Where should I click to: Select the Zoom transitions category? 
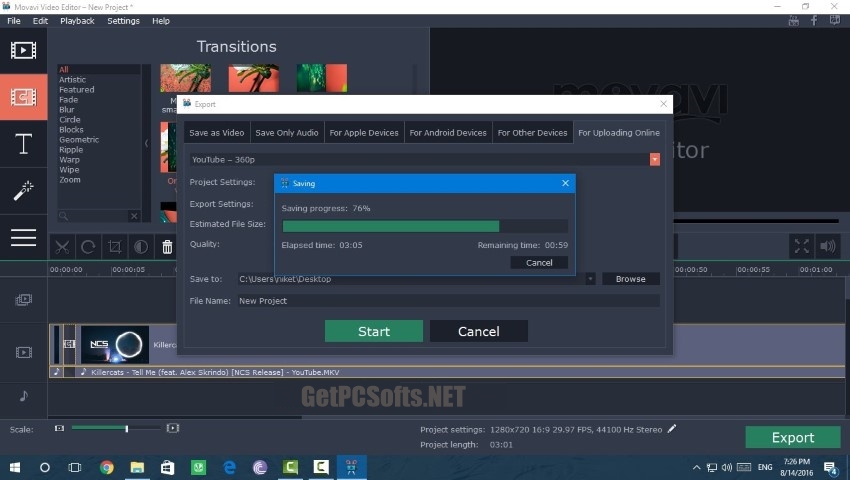(x=70, y=180)
